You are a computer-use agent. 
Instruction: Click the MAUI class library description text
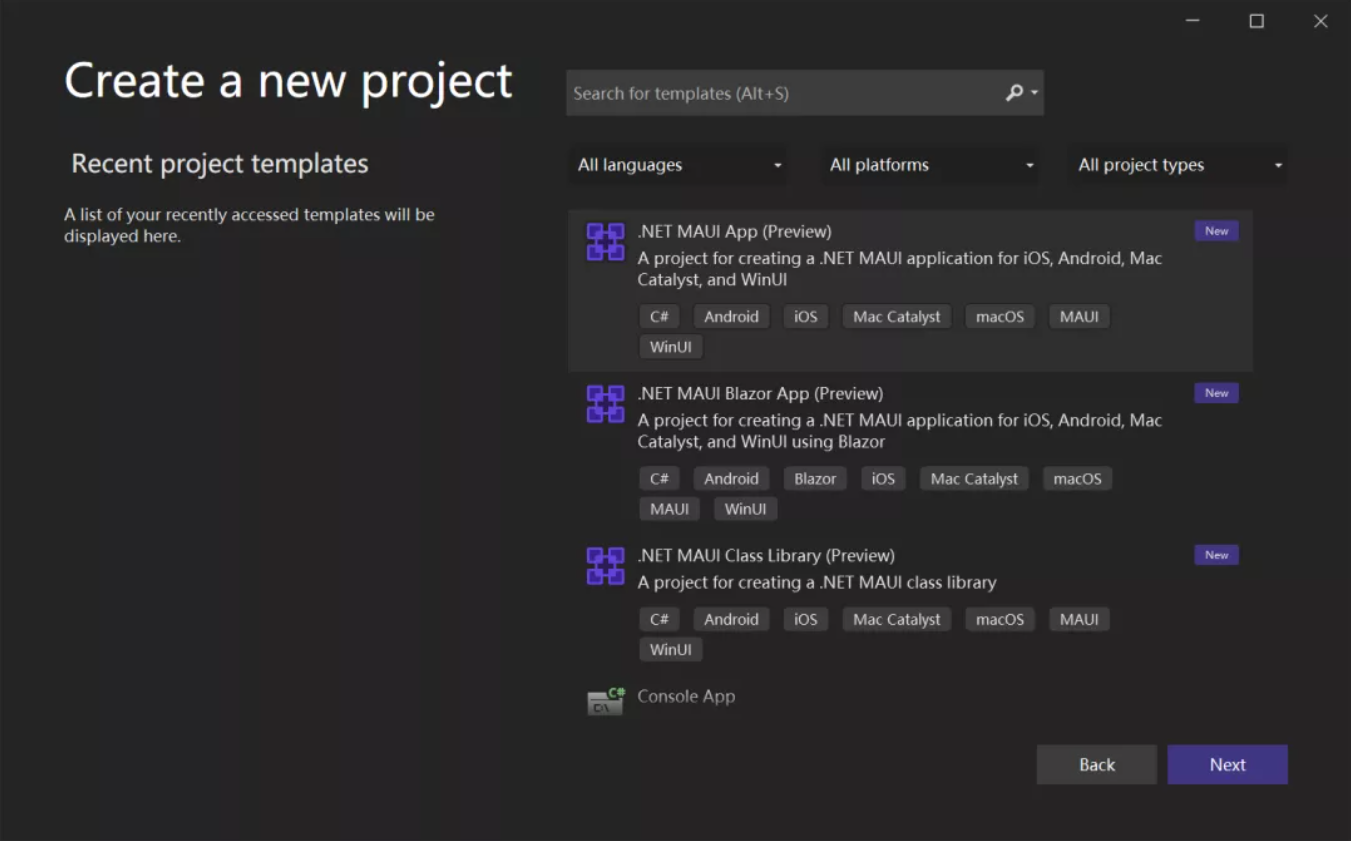pyautogui.click(x=817, y=582)
